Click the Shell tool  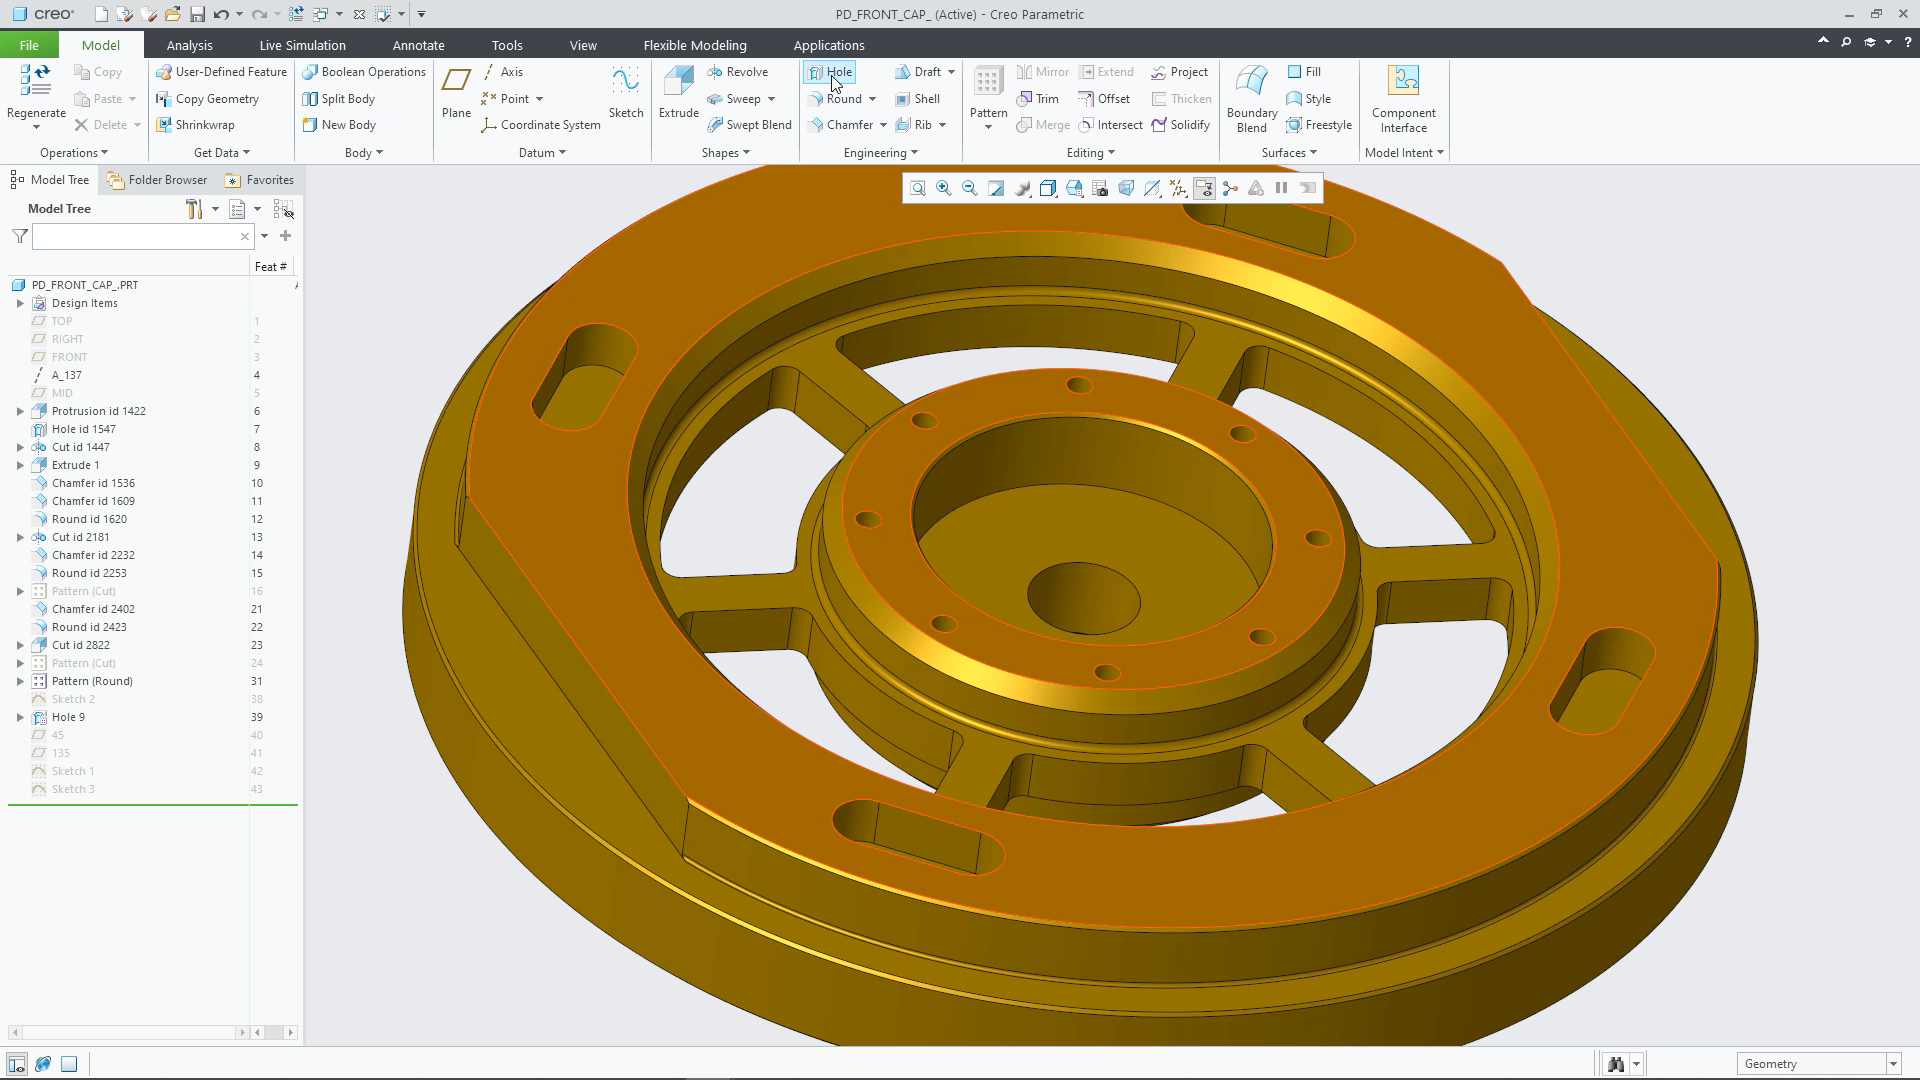point(917,99)
